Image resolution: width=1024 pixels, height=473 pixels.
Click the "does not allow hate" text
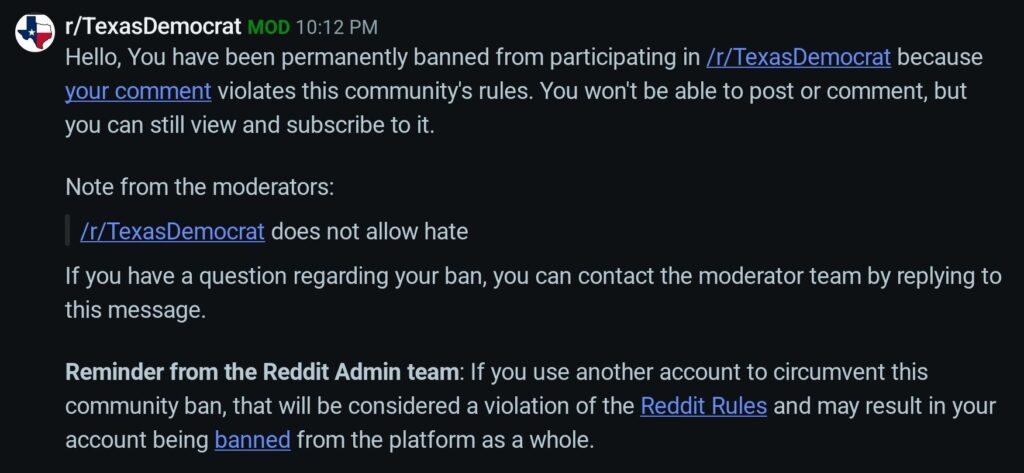tap(369, 231)
